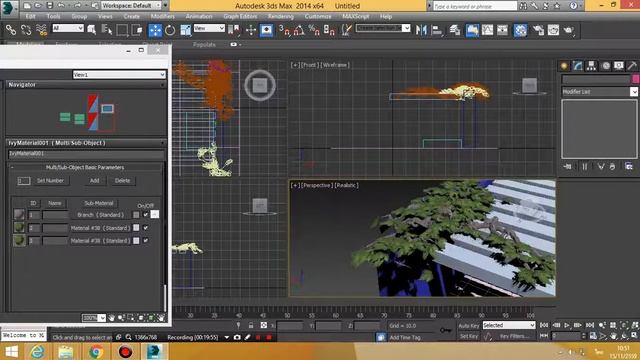Activate the Select and Rotate tool
640x360 pixels.
click(x=170, y=30)
